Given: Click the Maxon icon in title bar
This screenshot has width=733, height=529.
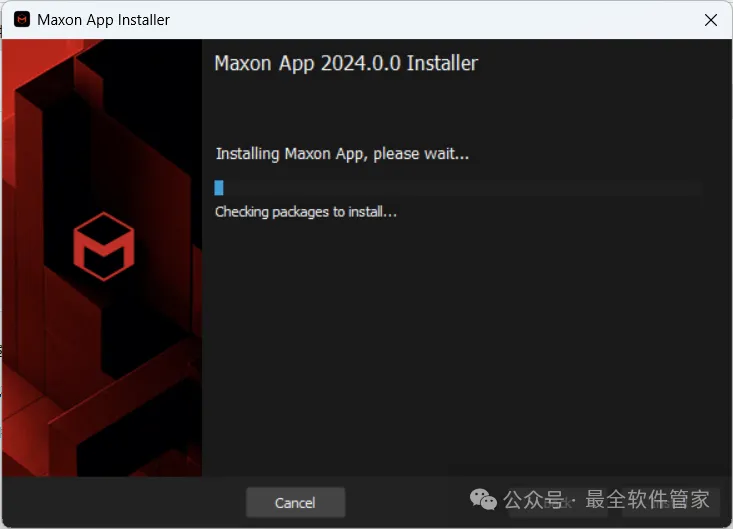Looking at the screenshot, I should coord(22,20).
